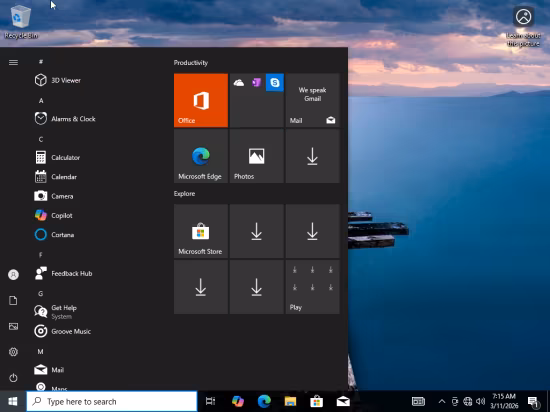Click the Explore group title
Image resolution: width=550 pixels, height=412 pixels.
tap(185, 194)
